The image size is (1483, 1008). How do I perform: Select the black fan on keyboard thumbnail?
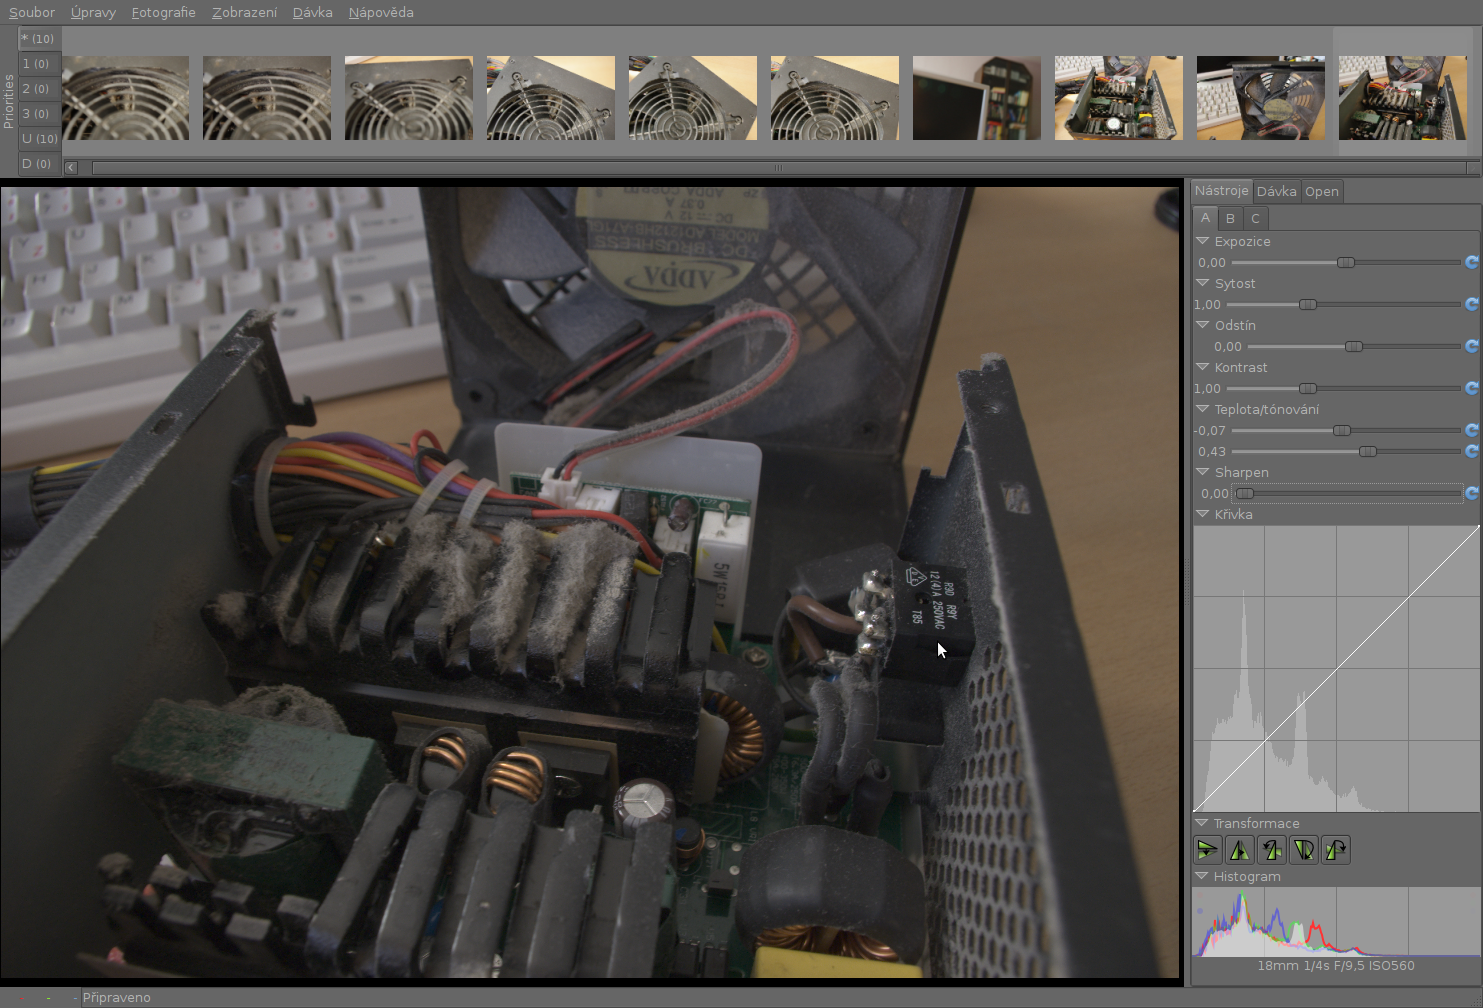click(1261, 98)
